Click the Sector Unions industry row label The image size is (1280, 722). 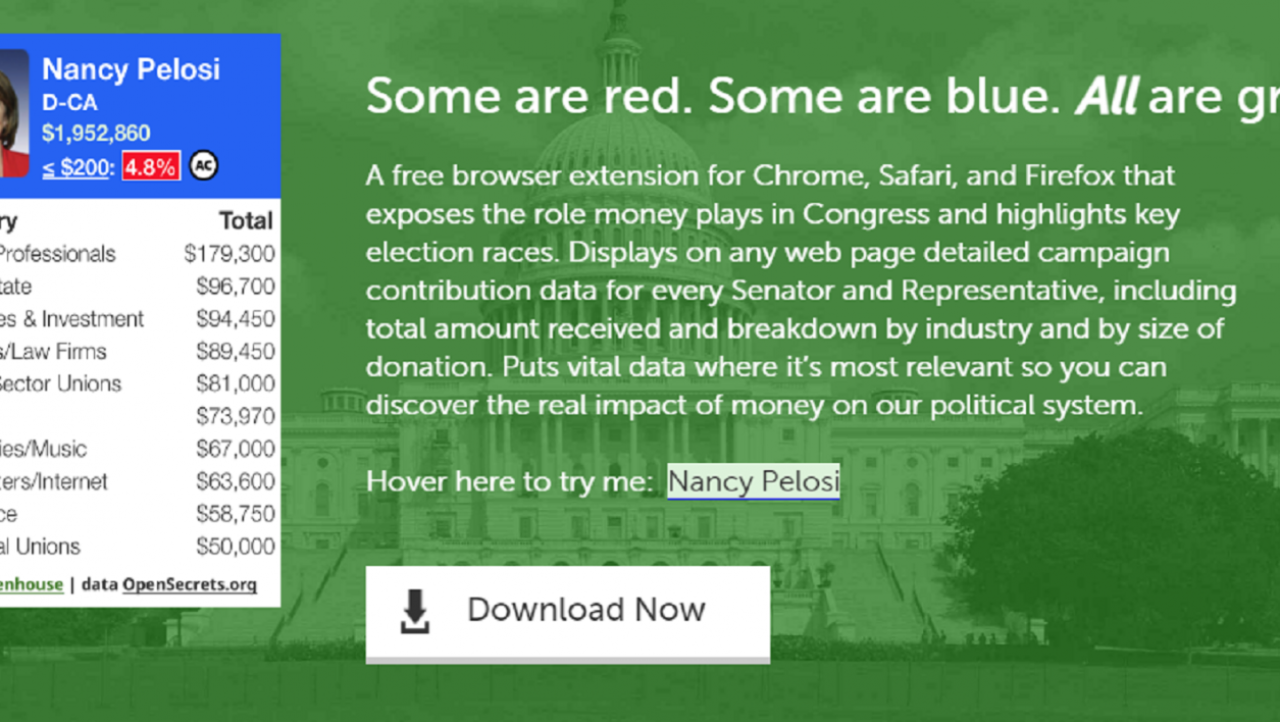pyautogui.click(x=61, y=384)
